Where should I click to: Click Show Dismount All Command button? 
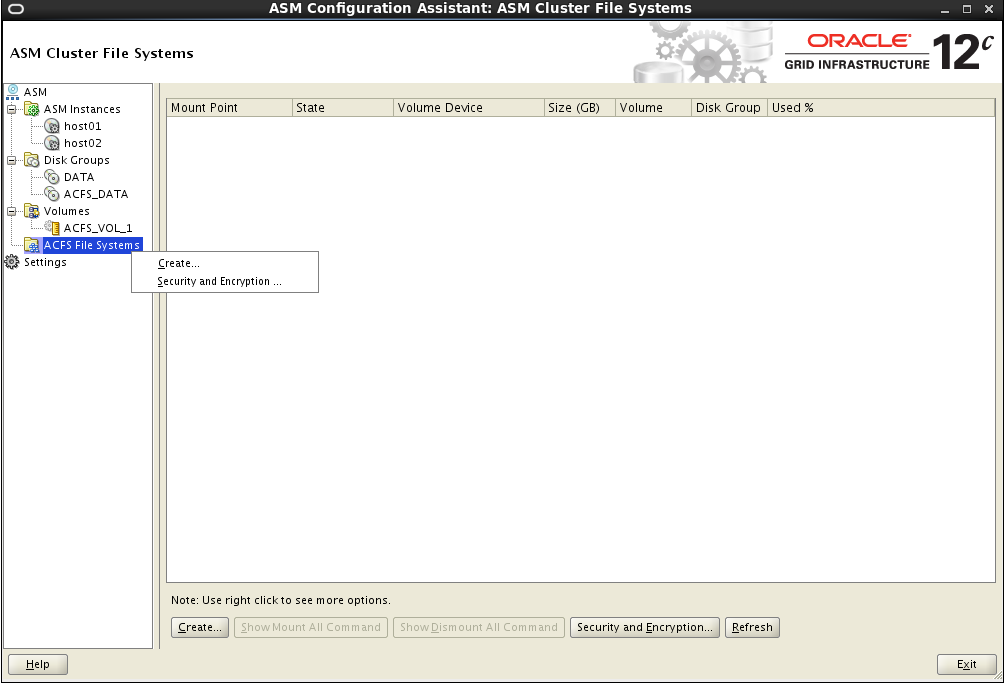coord(479,627)
